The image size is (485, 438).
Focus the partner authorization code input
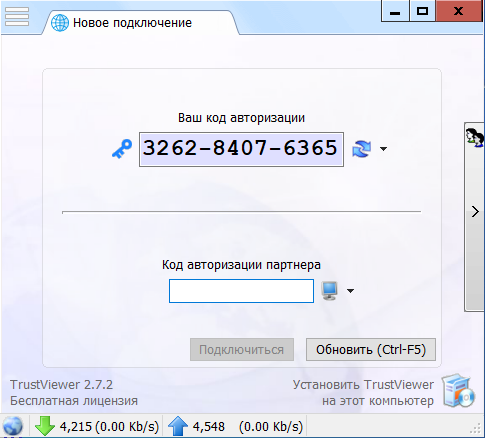[241, 291]
